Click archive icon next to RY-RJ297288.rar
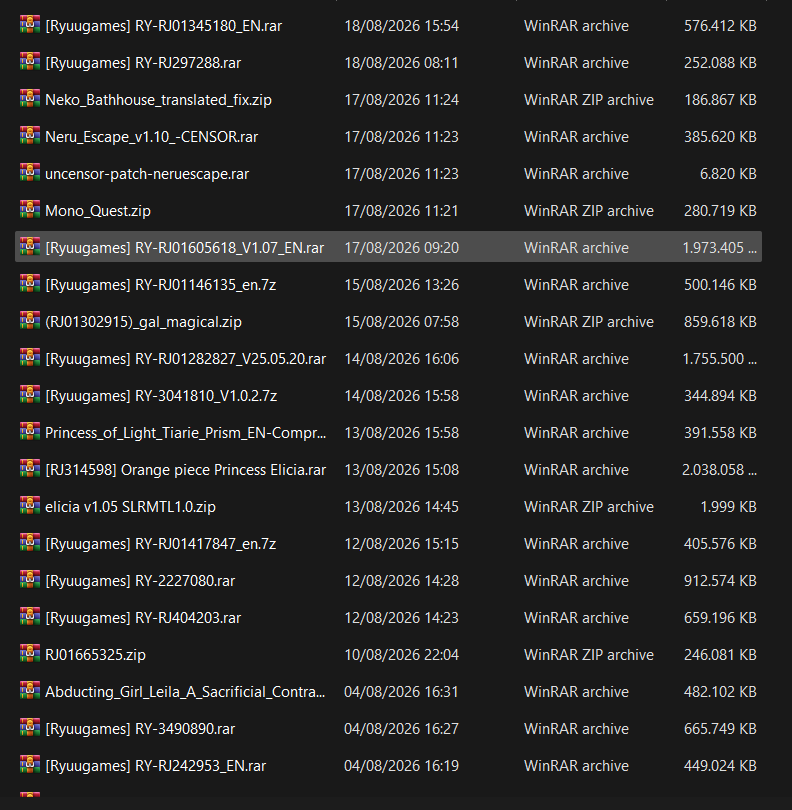Viewport: 792px width, 810px height. click(x=30, y=62)
